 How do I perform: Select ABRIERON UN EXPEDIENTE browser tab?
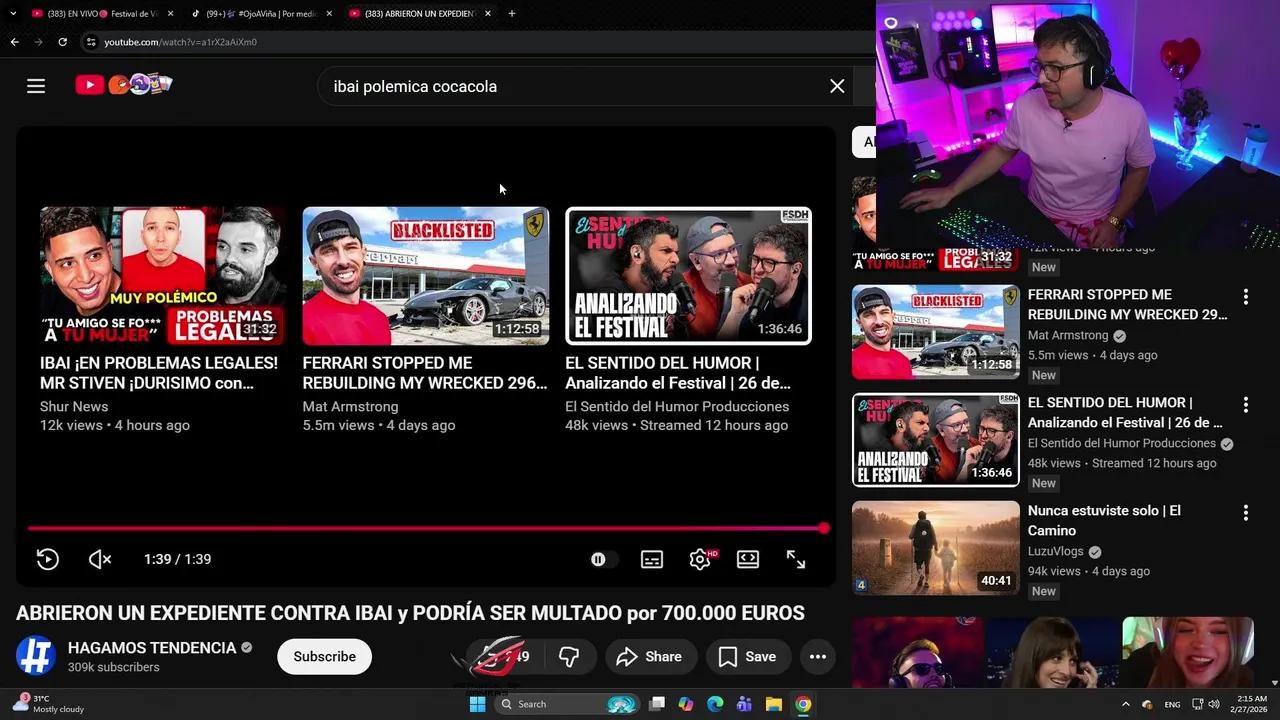[x=418, y=14]
